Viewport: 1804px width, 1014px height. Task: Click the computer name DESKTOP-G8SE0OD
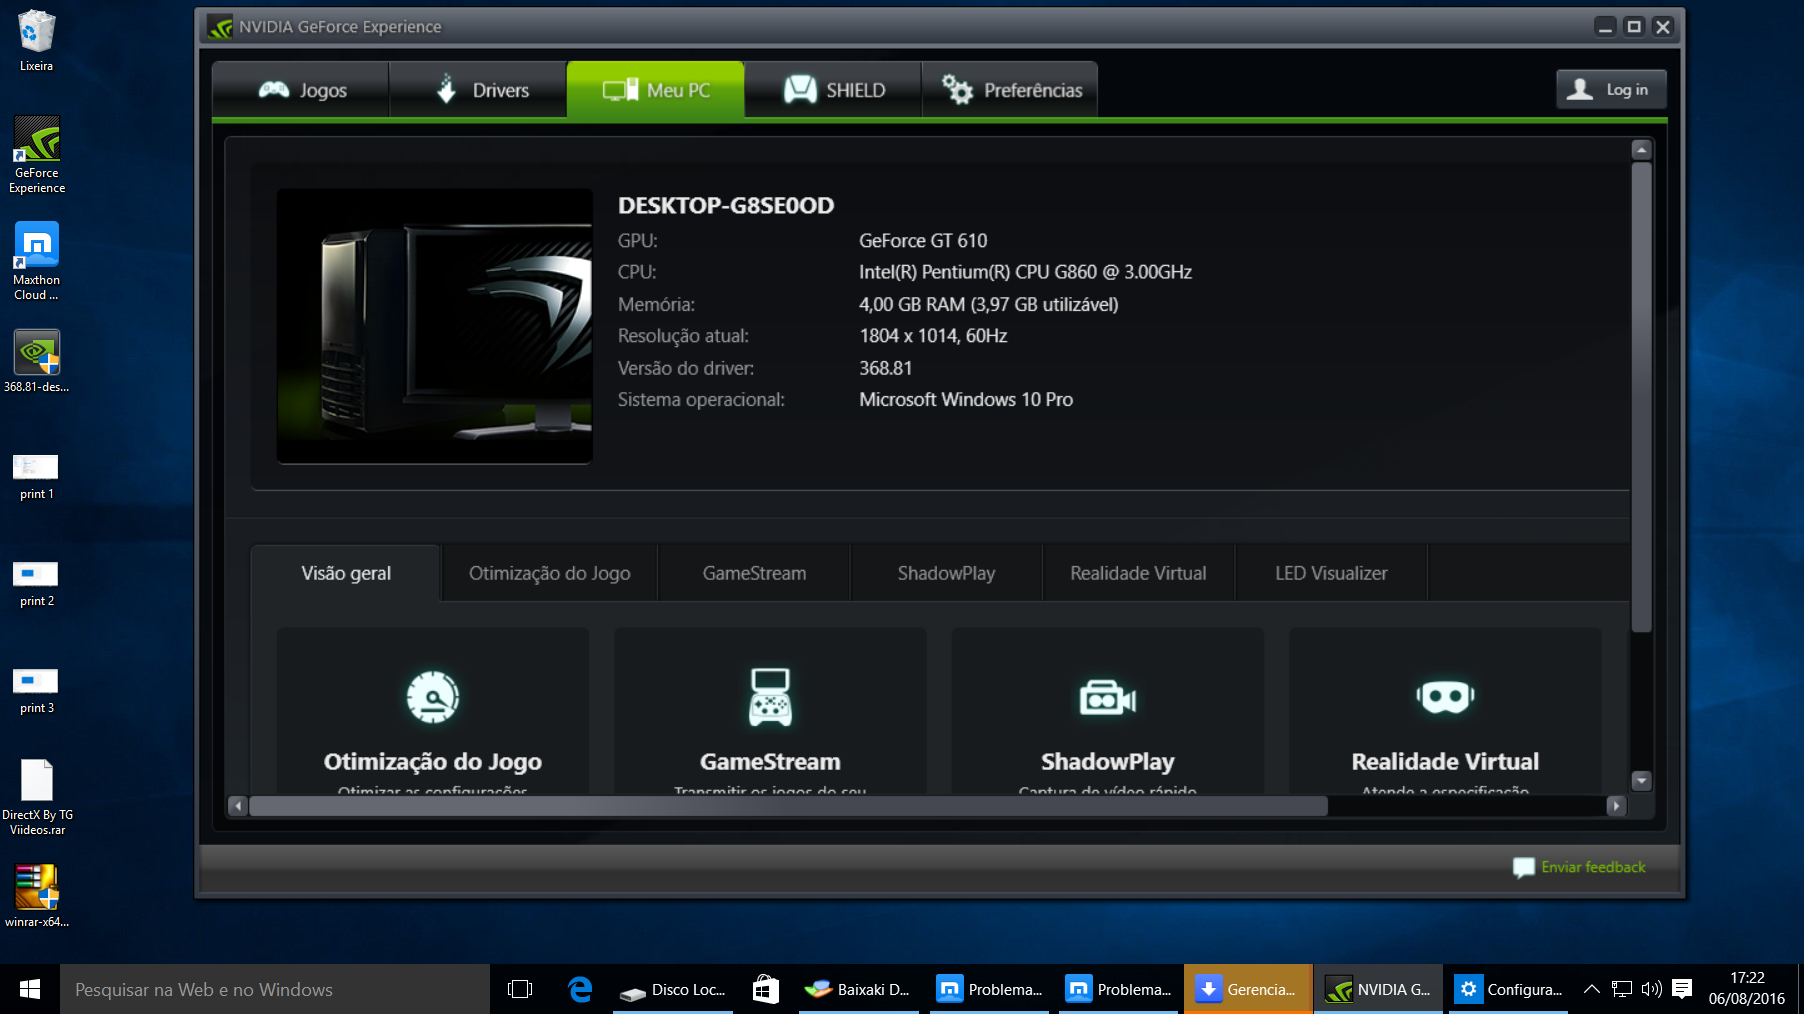[726, 205]
